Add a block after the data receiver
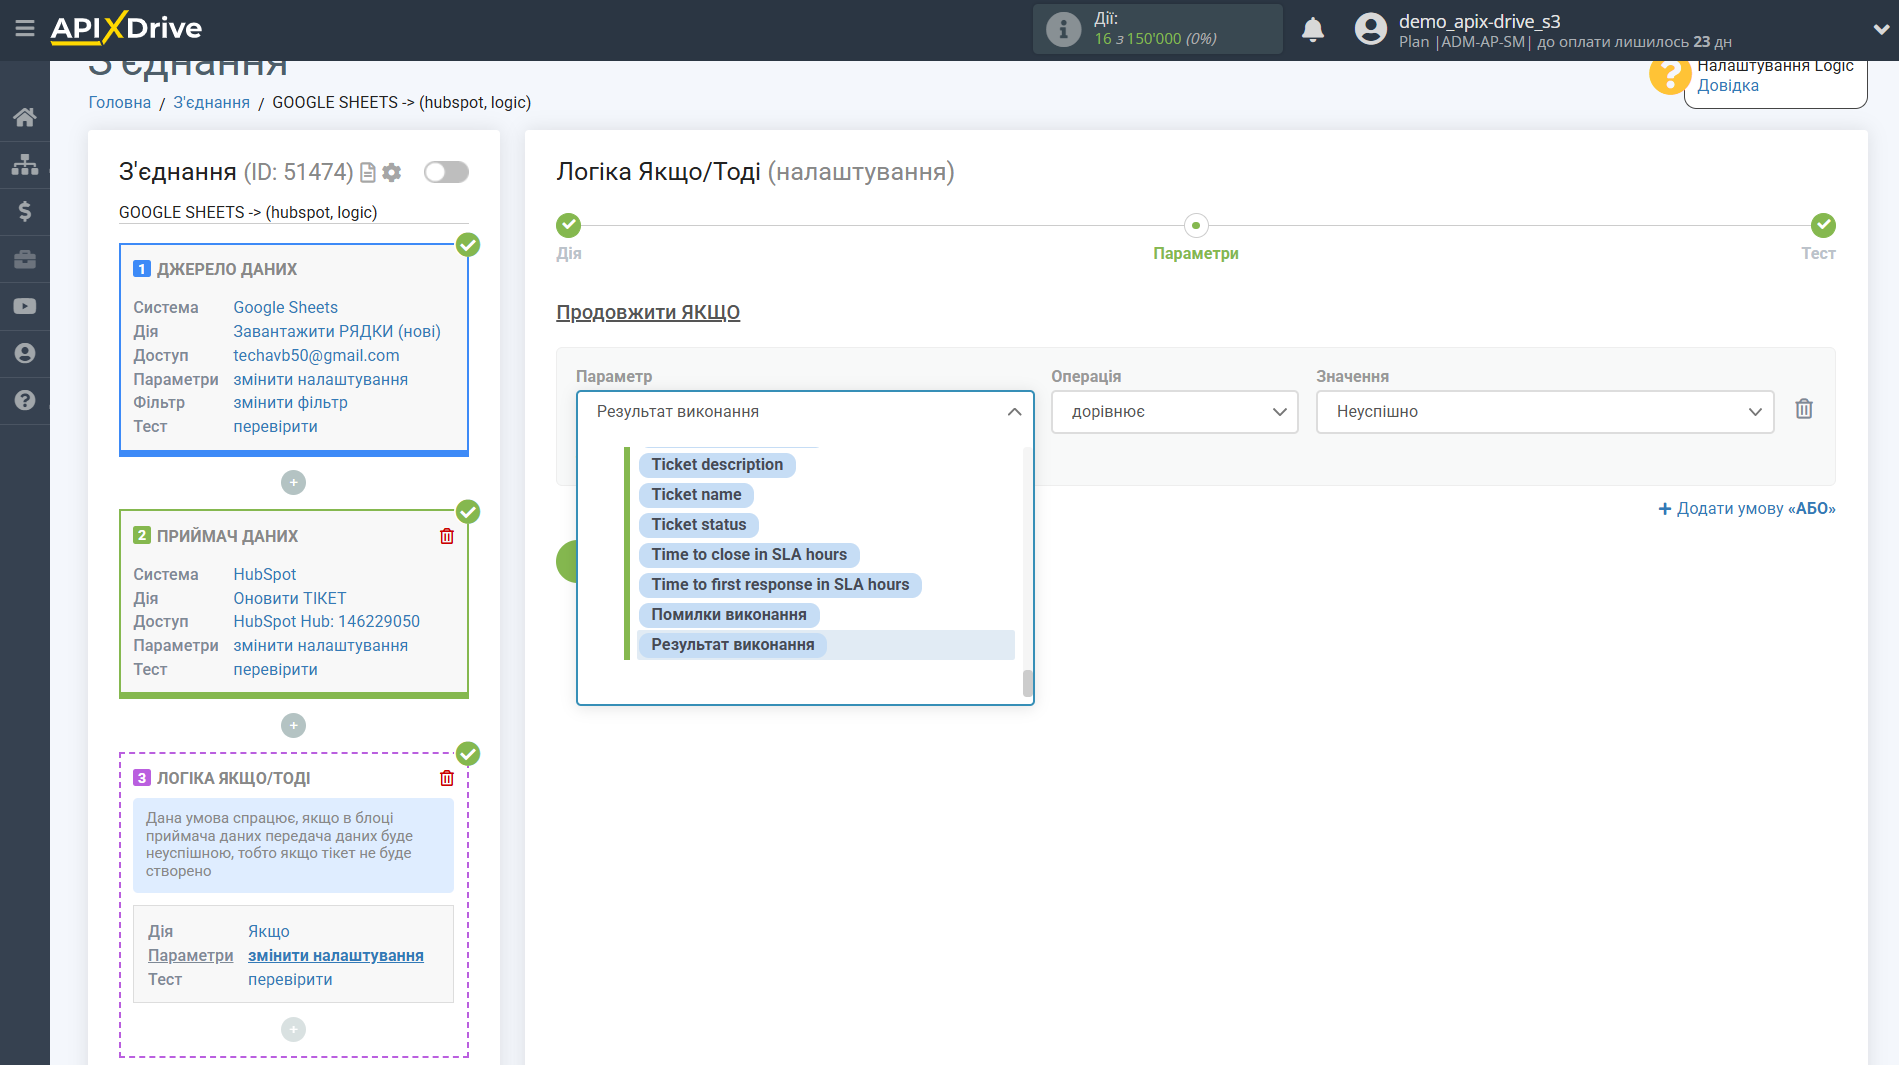 click(293, 725)
